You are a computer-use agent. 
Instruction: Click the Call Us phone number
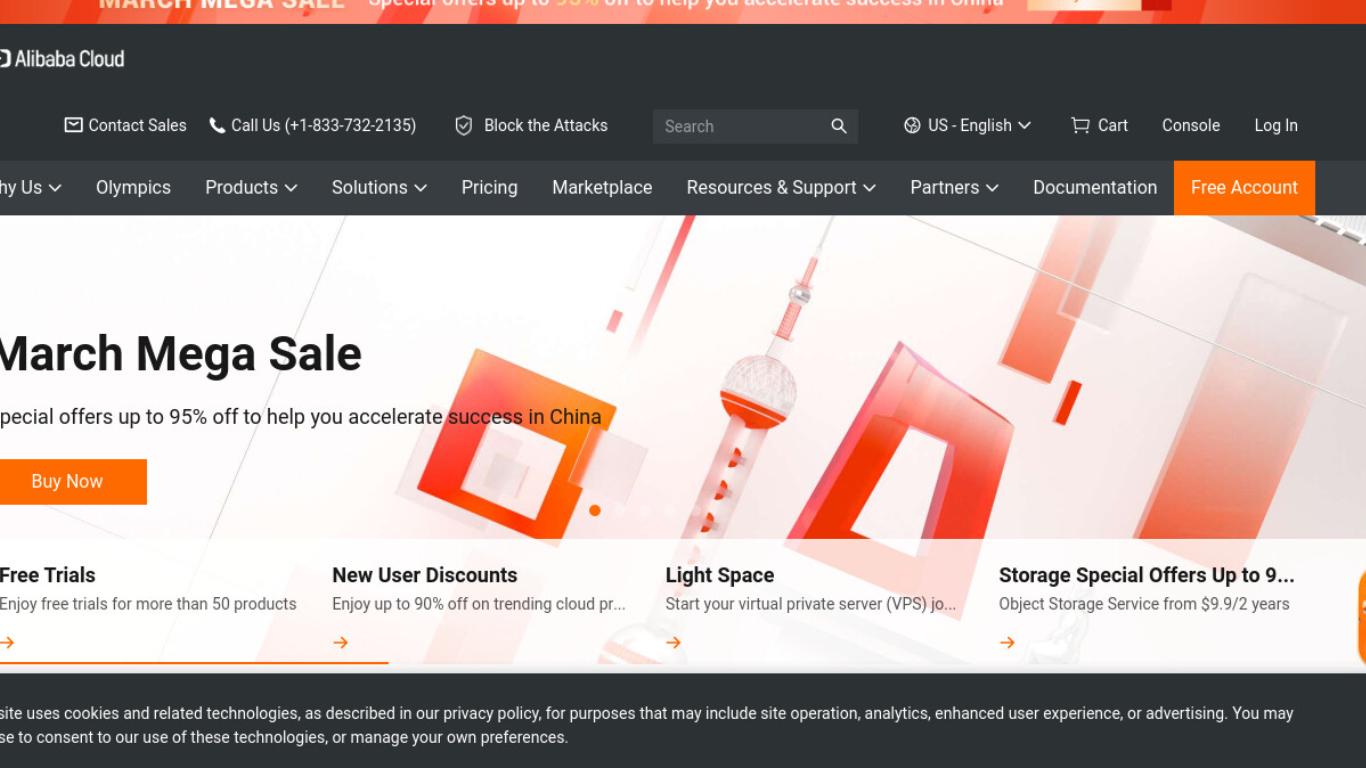[323, 125]
